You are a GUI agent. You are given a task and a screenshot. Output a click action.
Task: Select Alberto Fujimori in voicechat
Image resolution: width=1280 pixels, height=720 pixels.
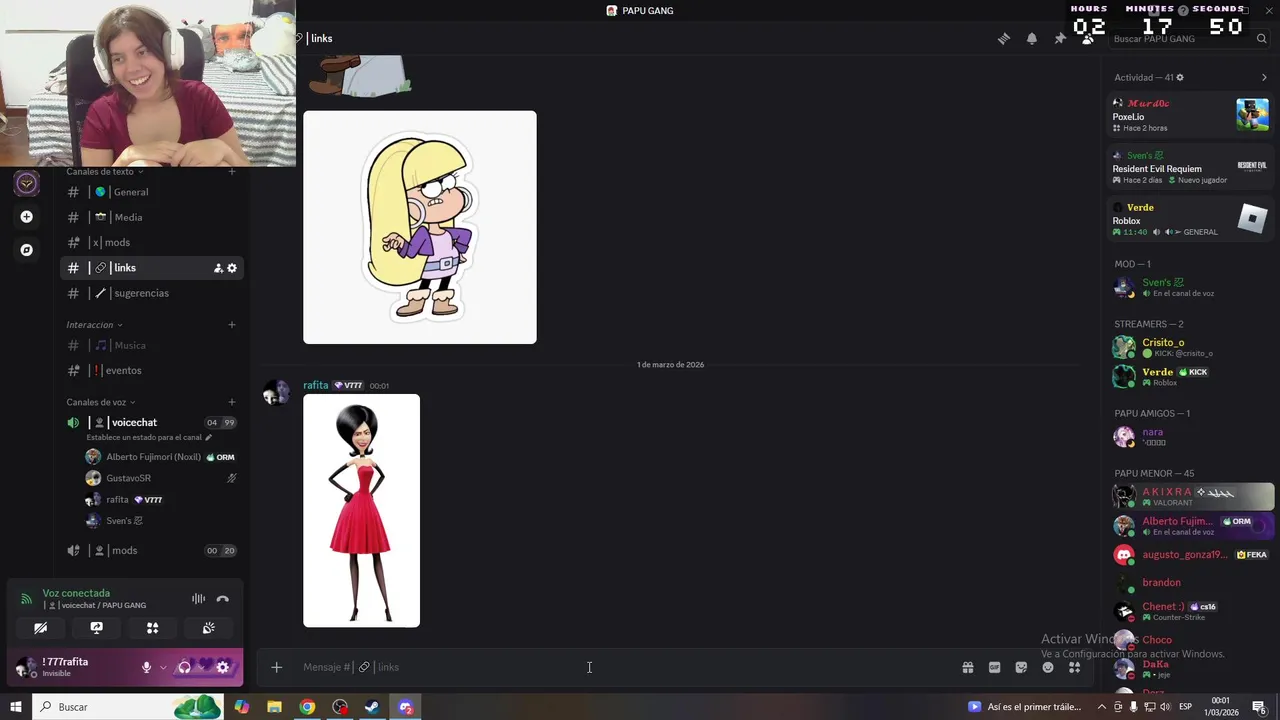[160, 457]
